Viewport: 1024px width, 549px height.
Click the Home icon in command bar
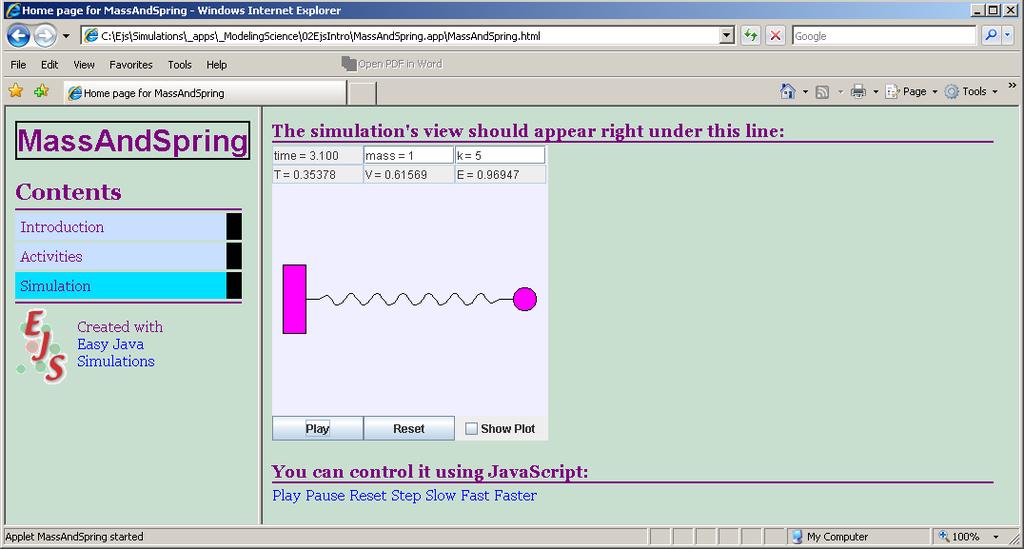click(788, 91)
